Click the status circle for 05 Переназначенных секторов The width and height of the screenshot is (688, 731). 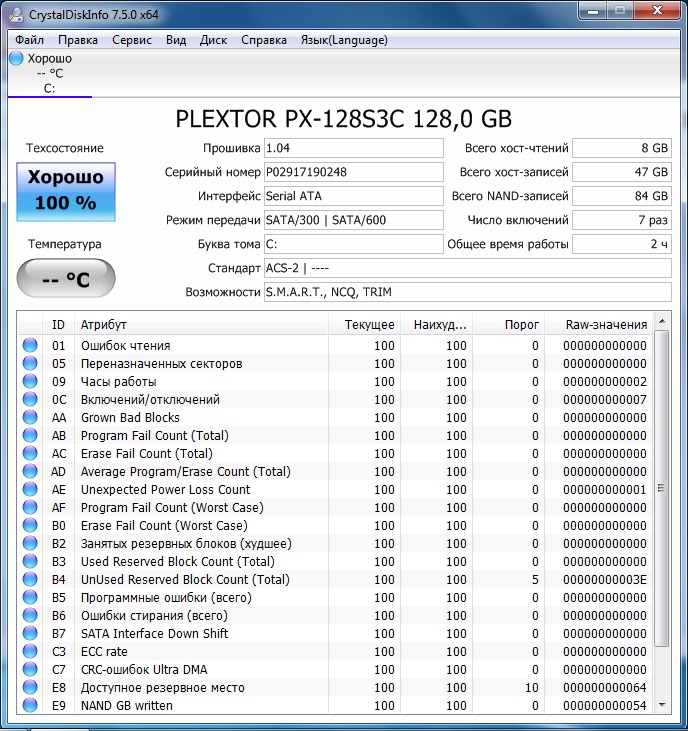point(30,363)
